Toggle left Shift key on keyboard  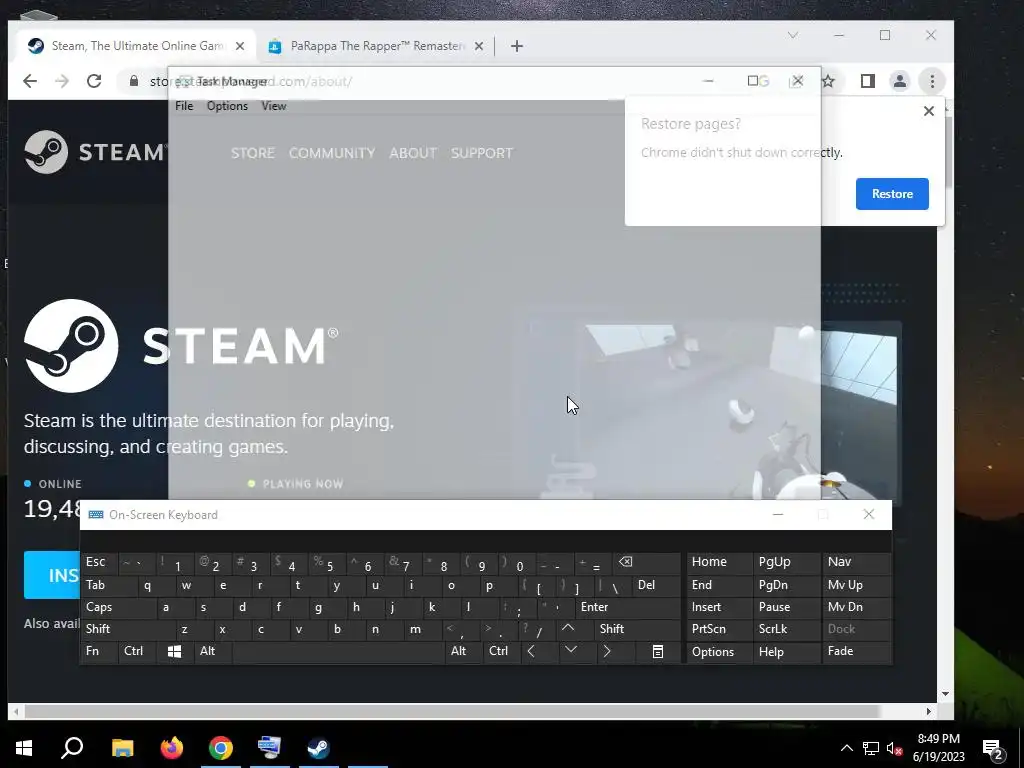coord(128,630)
